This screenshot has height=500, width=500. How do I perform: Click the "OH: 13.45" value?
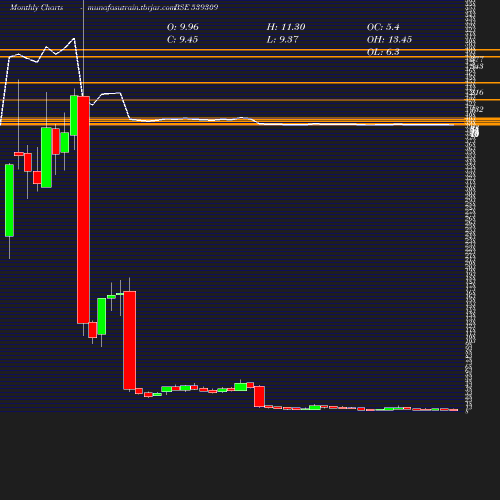389,39
